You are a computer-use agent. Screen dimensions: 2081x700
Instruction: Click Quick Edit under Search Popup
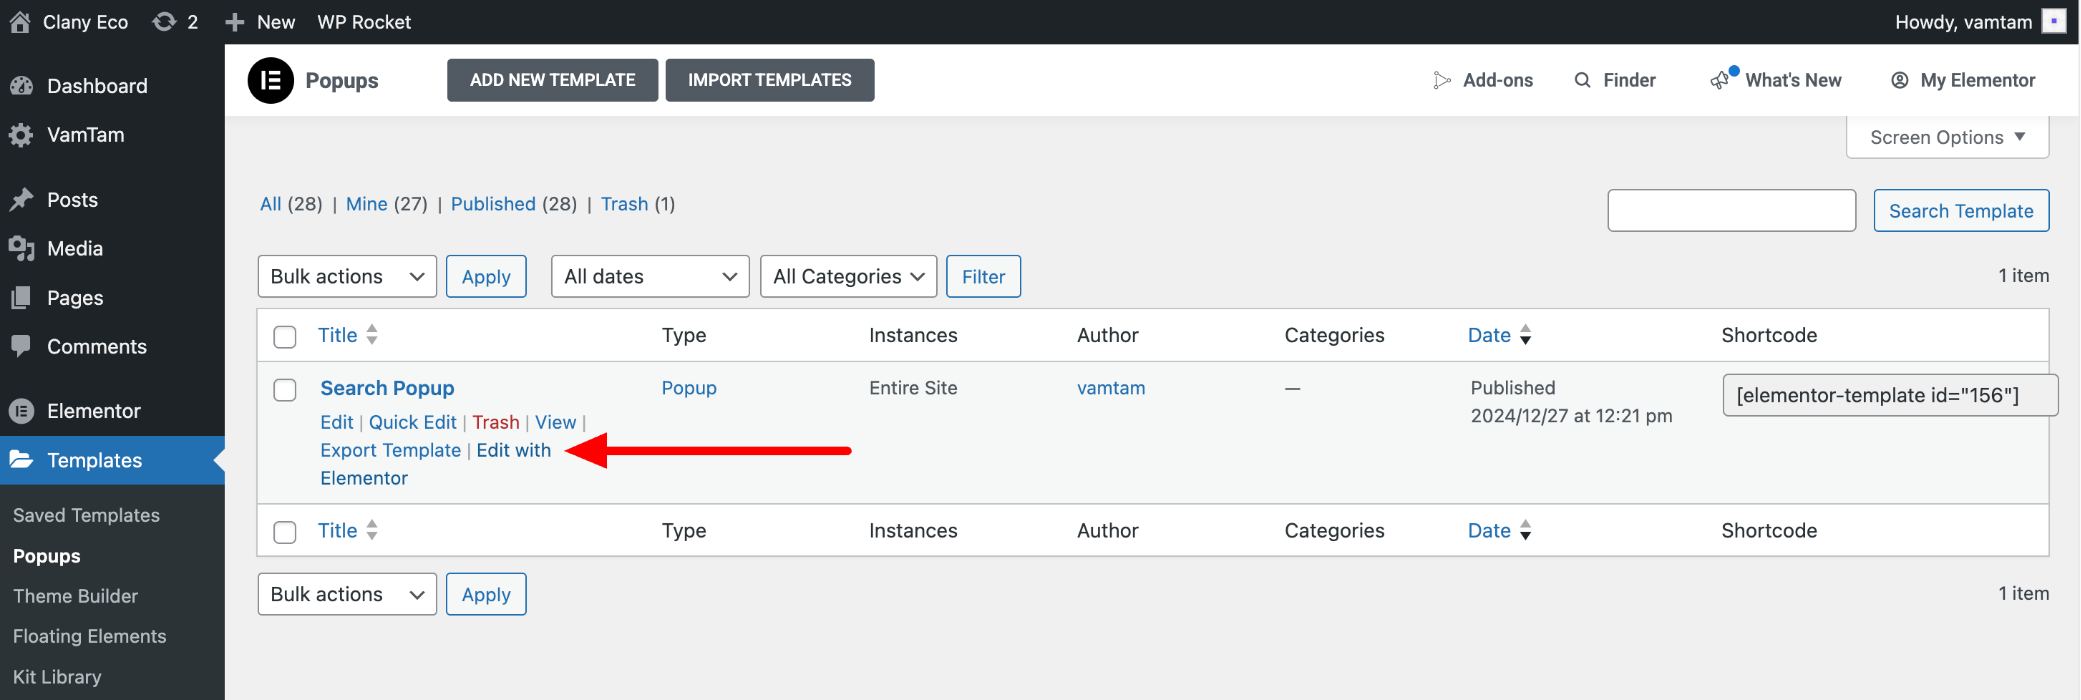(x=413, y=422)
